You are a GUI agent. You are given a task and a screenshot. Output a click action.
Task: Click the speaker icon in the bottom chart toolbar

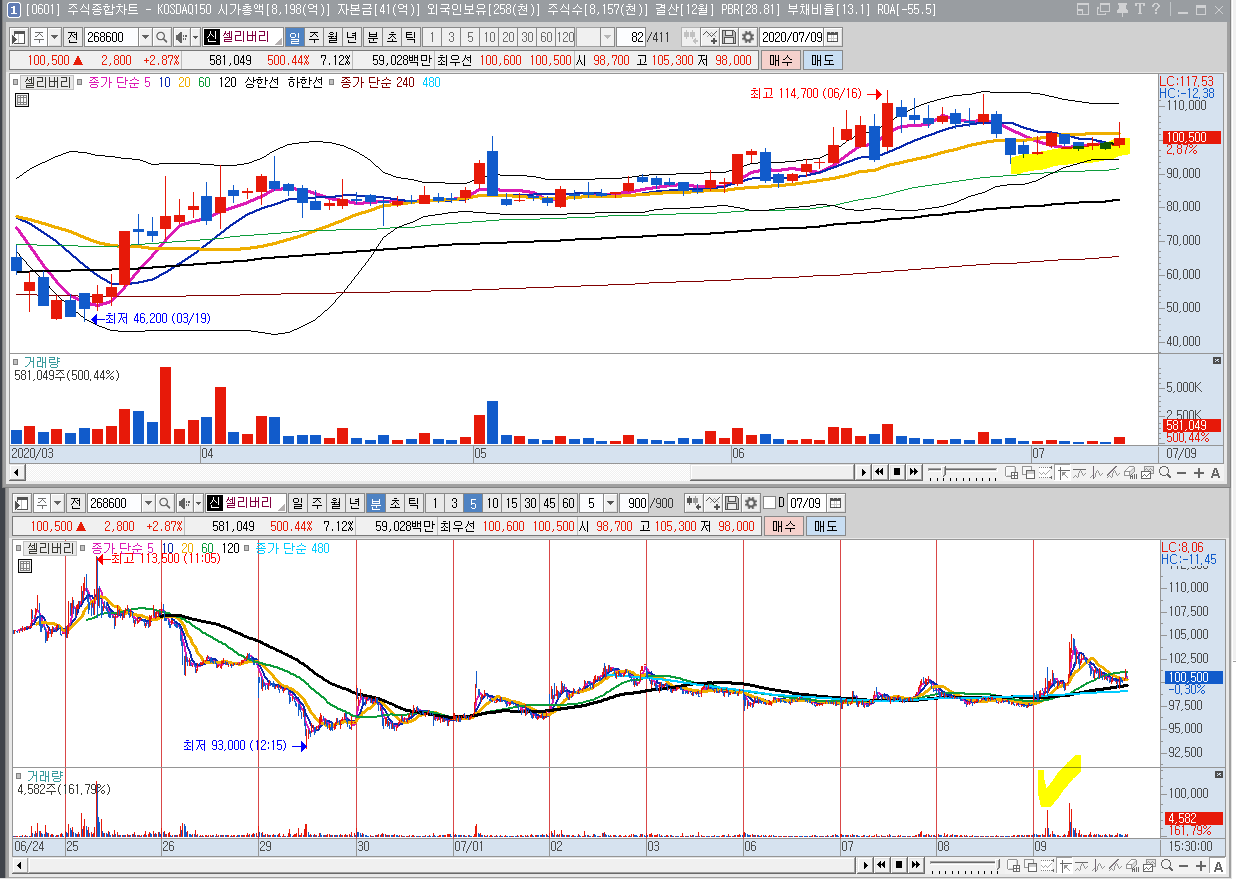coord(183,502)
